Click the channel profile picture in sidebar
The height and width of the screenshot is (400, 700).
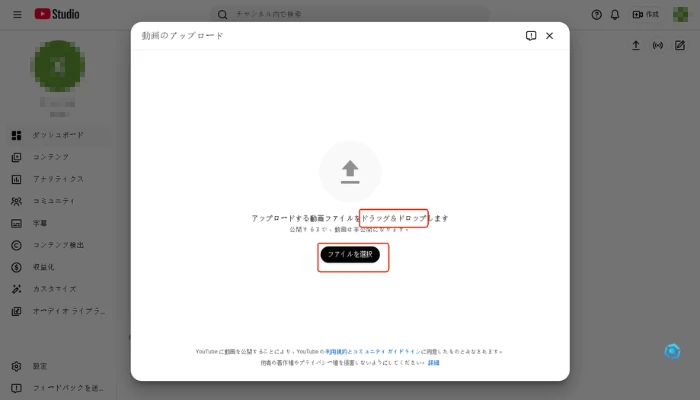coord(60,66)
